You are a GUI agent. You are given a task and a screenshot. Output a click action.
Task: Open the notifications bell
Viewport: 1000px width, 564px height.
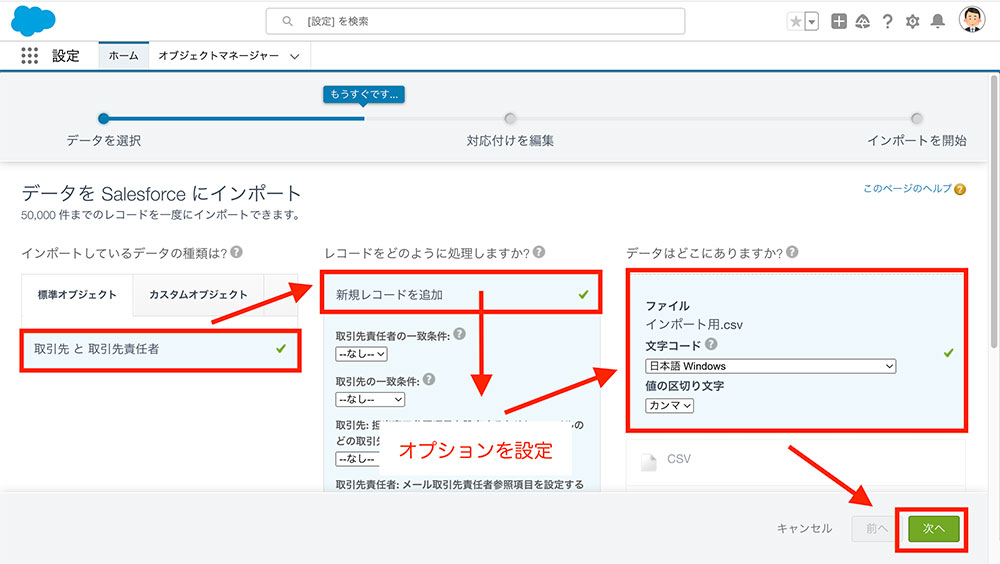938,22
